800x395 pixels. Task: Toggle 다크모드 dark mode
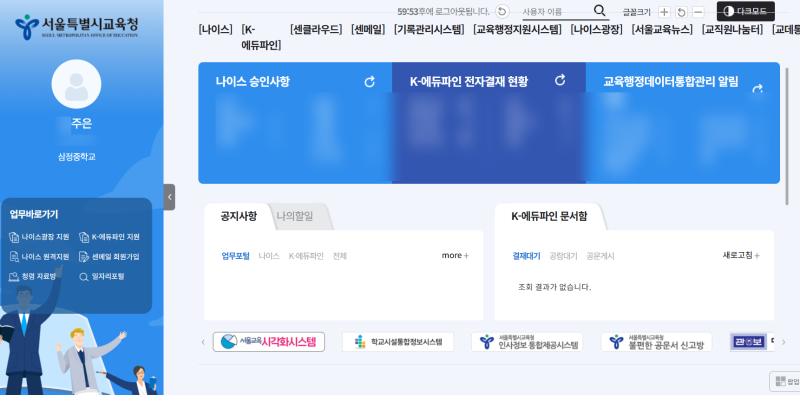click(x=745, y=11)
